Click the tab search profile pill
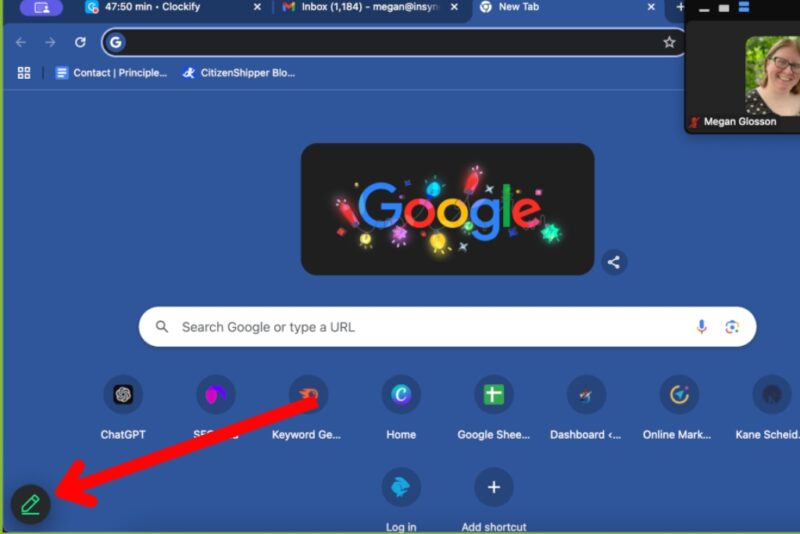The image size is (800, 534). (x=41, y=8)
